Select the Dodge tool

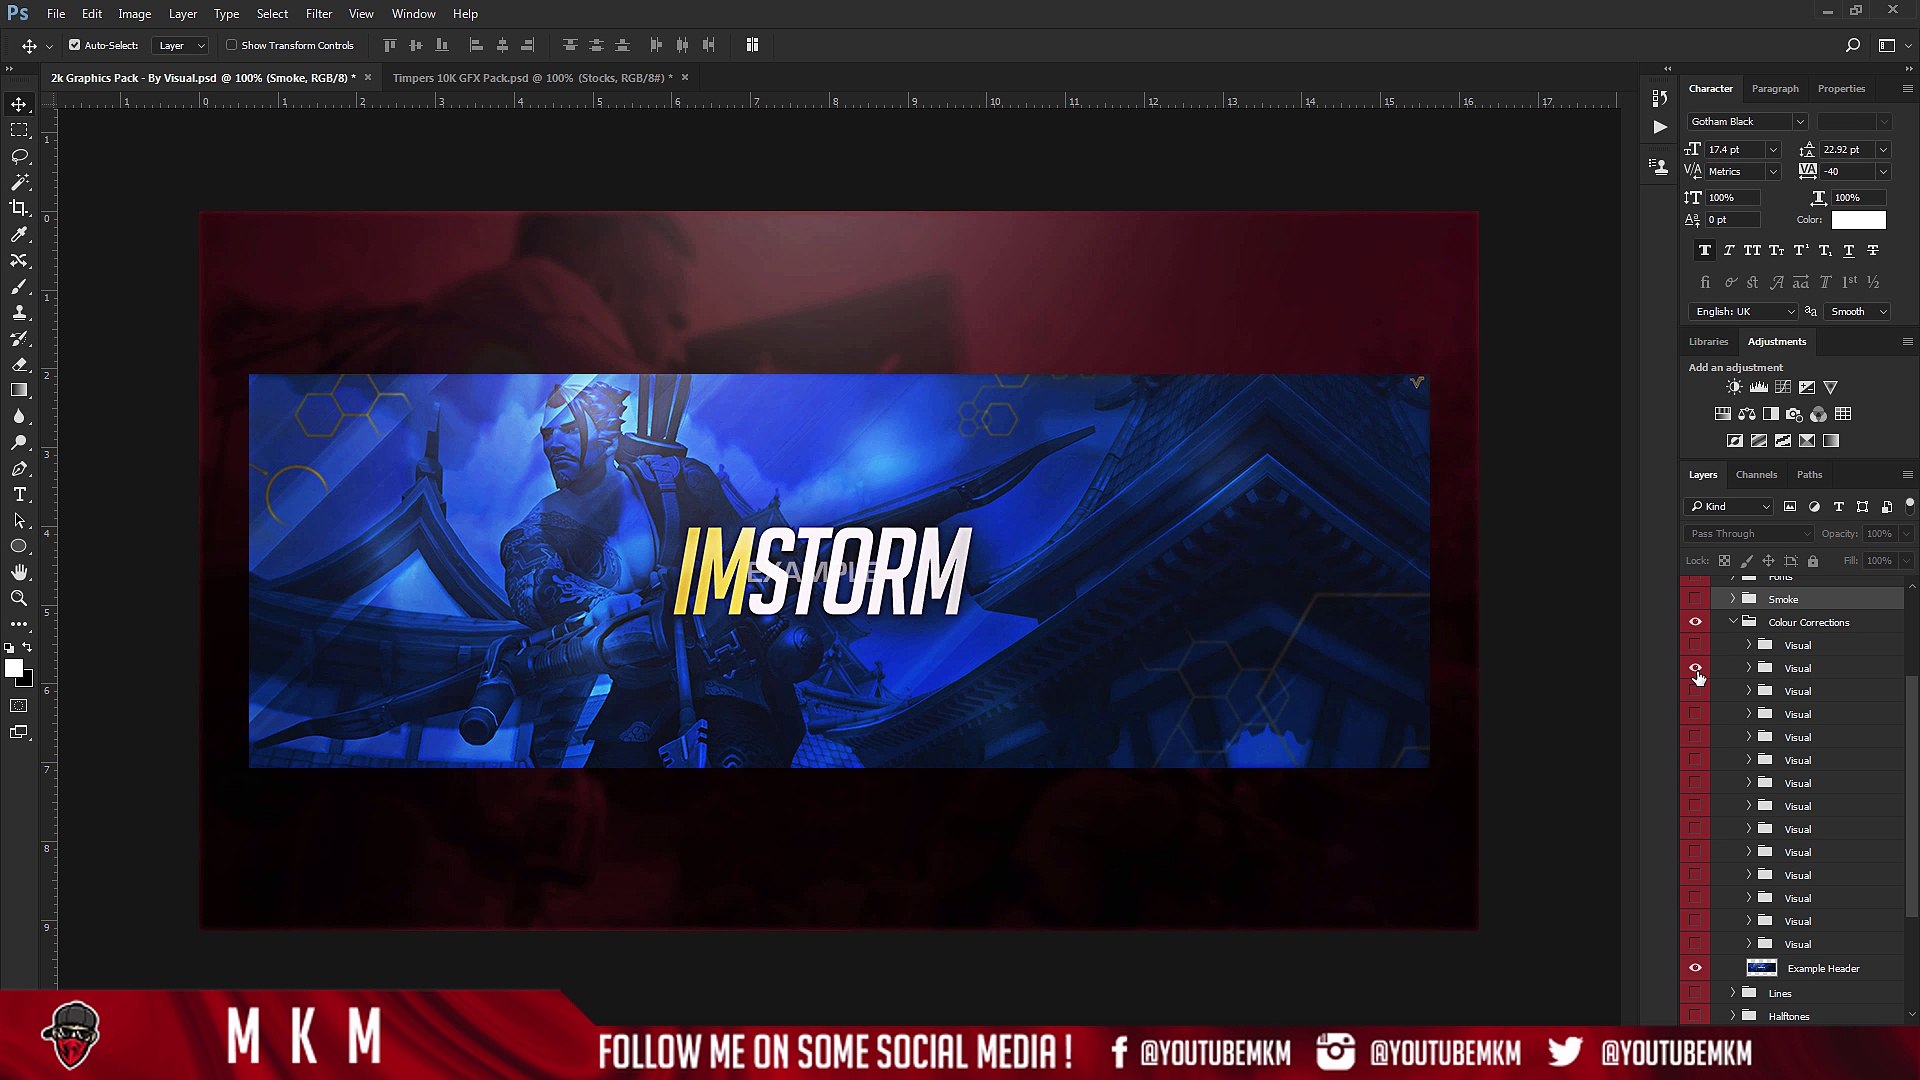tap(19, 442)
